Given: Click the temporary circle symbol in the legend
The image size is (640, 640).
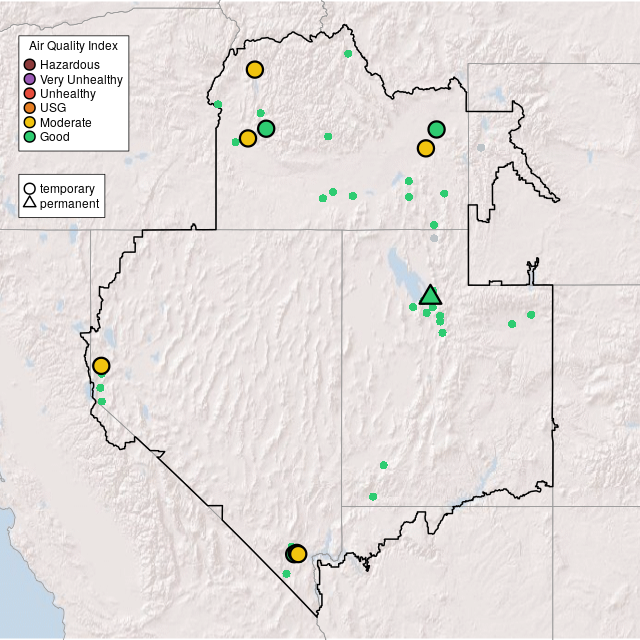Looking at the screenshot, I should [x=30, y=188].
